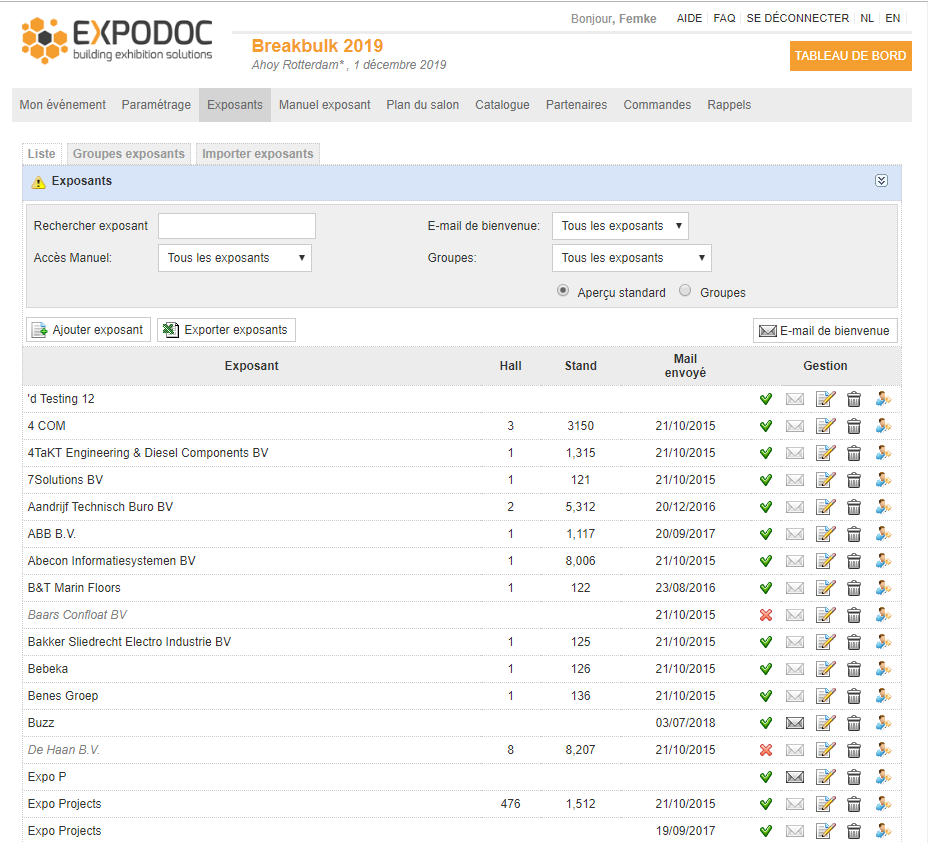Click the E-mail de bienvenue button
Image resolution: width=928 pixels, height=843 pixels.
(x=825, y=330)
